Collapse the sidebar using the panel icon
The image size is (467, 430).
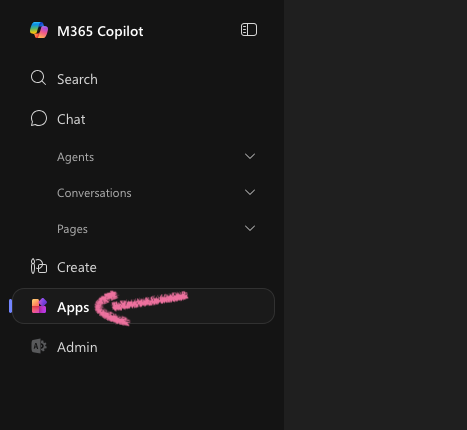(x=249, y=30)
